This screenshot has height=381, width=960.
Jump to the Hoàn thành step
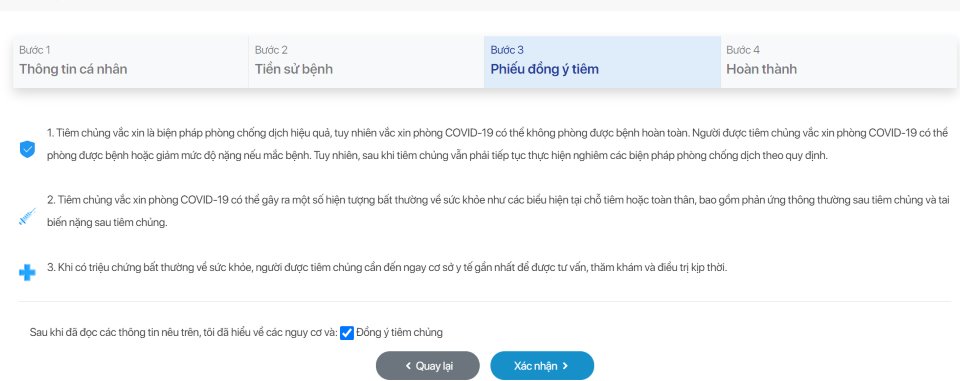click(x=839, y=61)
